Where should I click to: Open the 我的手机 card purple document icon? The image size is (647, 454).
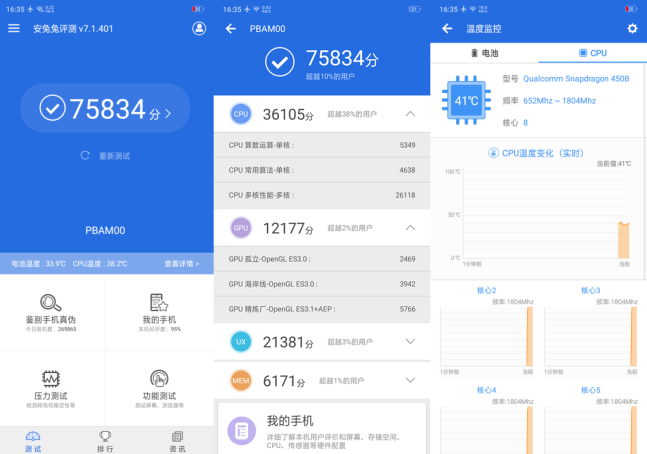click(x=241, y=431)
